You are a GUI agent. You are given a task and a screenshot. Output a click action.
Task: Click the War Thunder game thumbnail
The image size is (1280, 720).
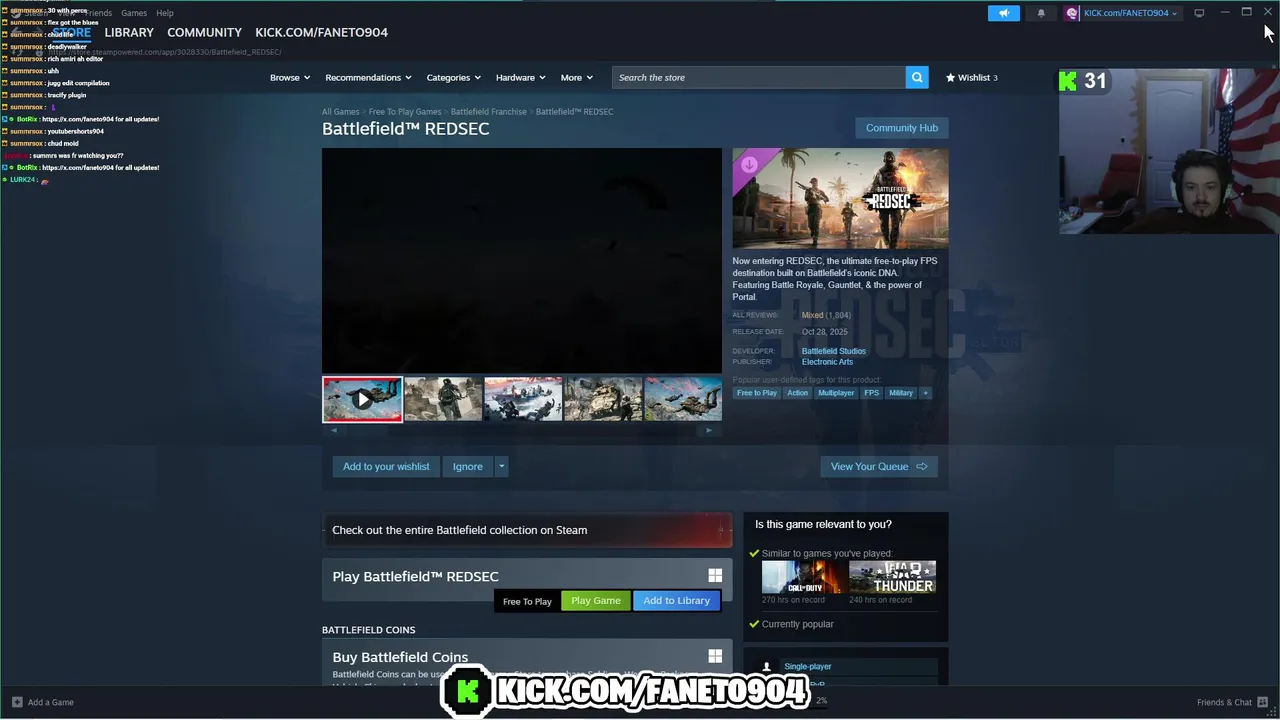pos(892,577)
